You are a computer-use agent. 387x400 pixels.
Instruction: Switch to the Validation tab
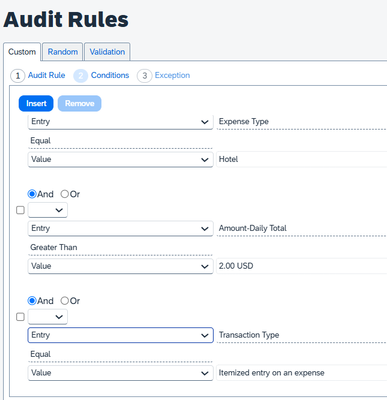click(107, 52)
